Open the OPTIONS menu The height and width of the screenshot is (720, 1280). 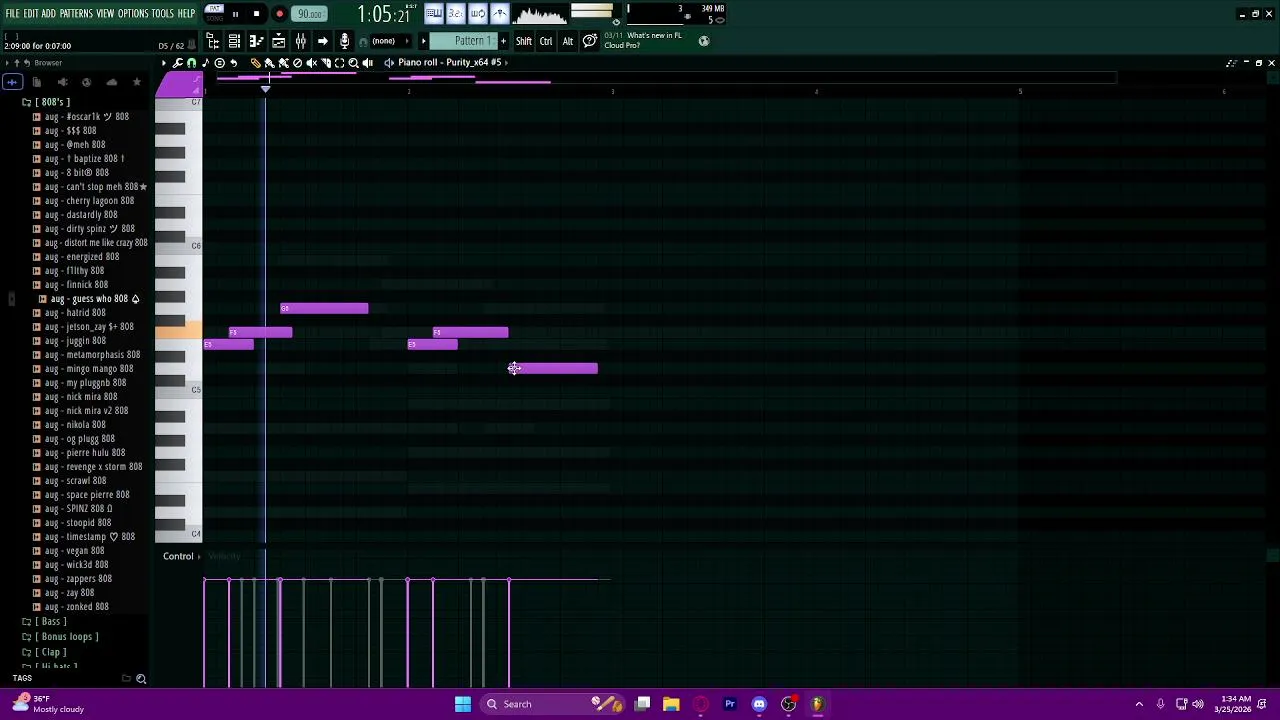click(x=133, y=13)
